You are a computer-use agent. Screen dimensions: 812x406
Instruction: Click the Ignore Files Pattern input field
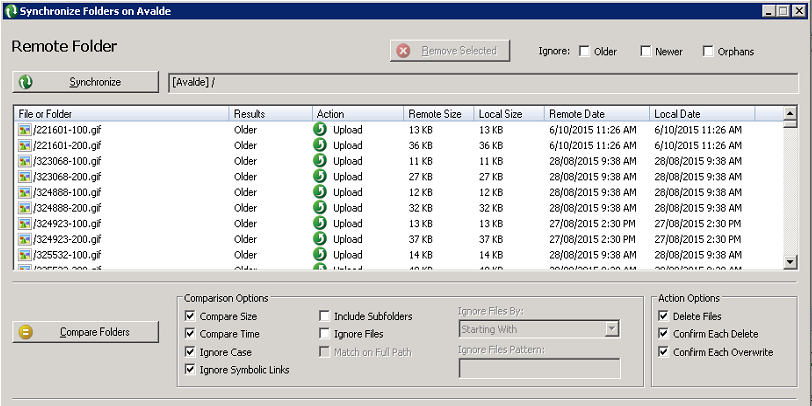(x=540, y=368)
